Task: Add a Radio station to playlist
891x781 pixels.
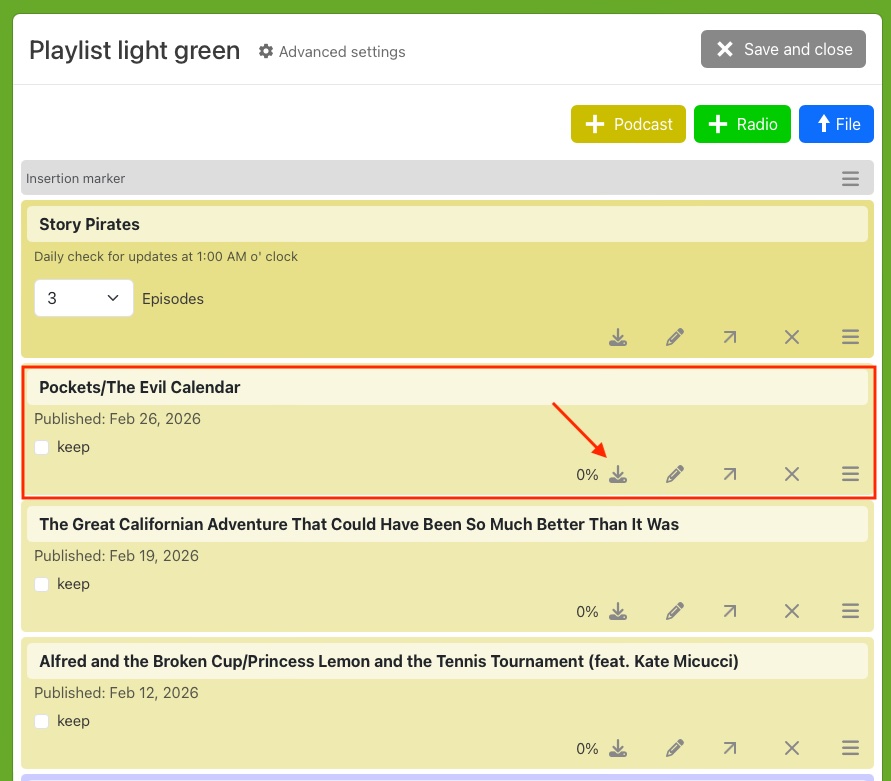Action: pos(742,124)
